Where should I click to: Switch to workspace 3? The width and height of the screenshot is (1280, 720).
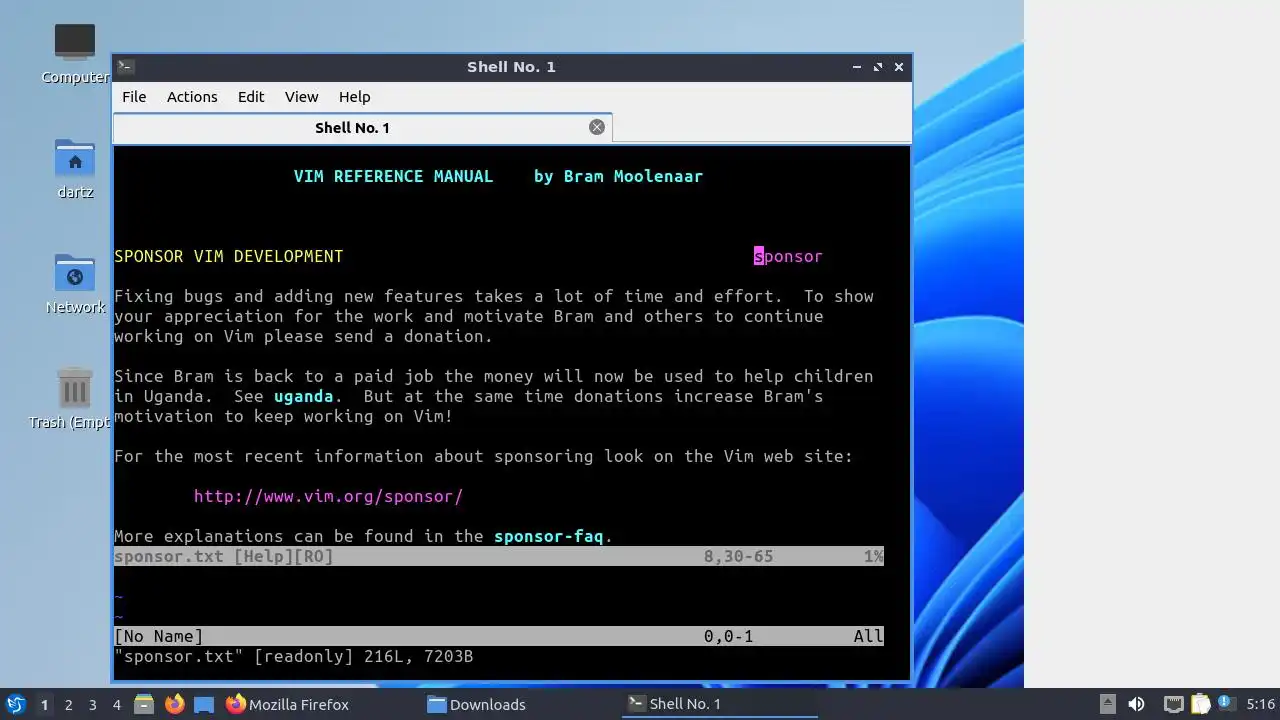[x=92, y=705]
